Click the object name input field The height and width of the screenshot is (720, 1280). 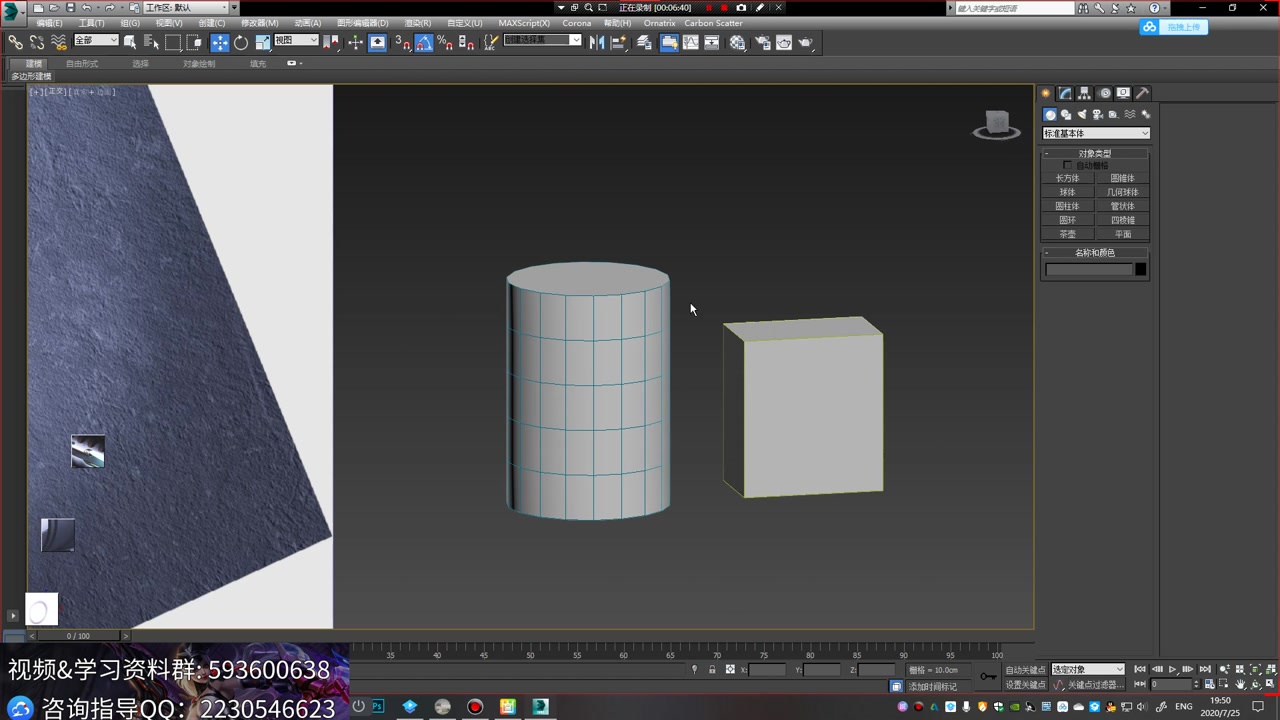point(1089,269)
